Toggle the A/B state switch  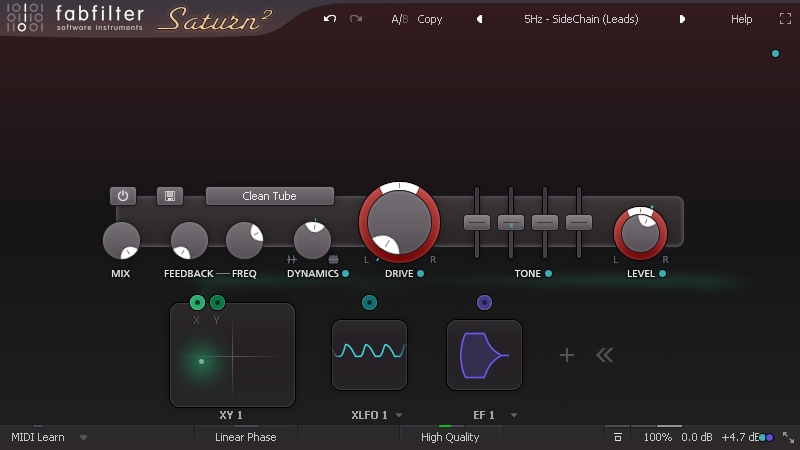point(399,19)
